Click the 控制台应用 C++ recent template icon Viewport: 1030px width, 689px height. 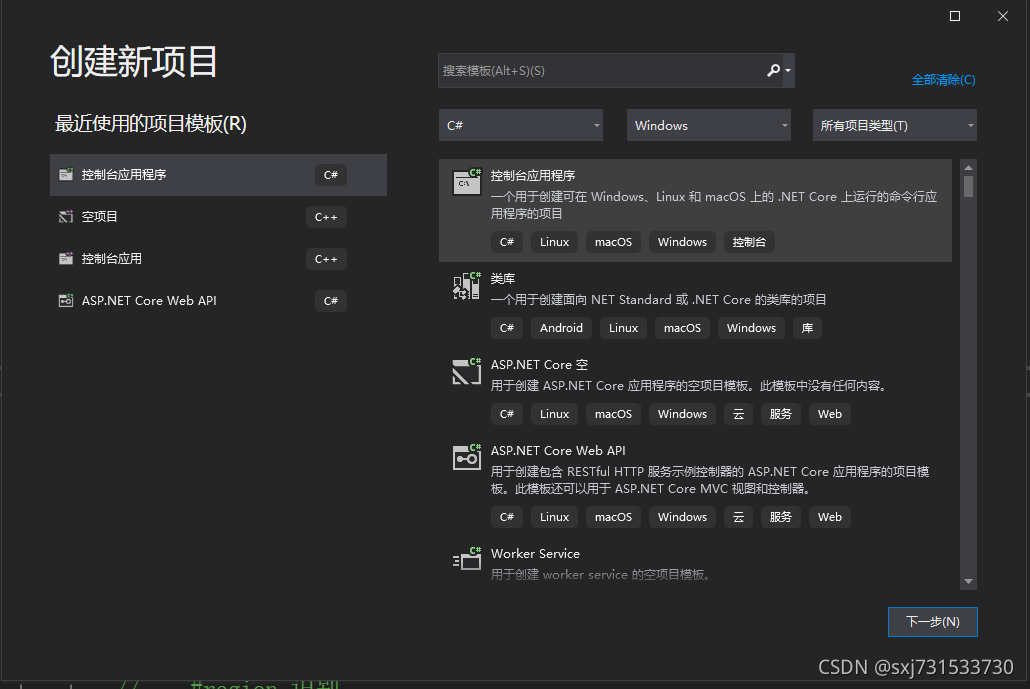[66, 259]
